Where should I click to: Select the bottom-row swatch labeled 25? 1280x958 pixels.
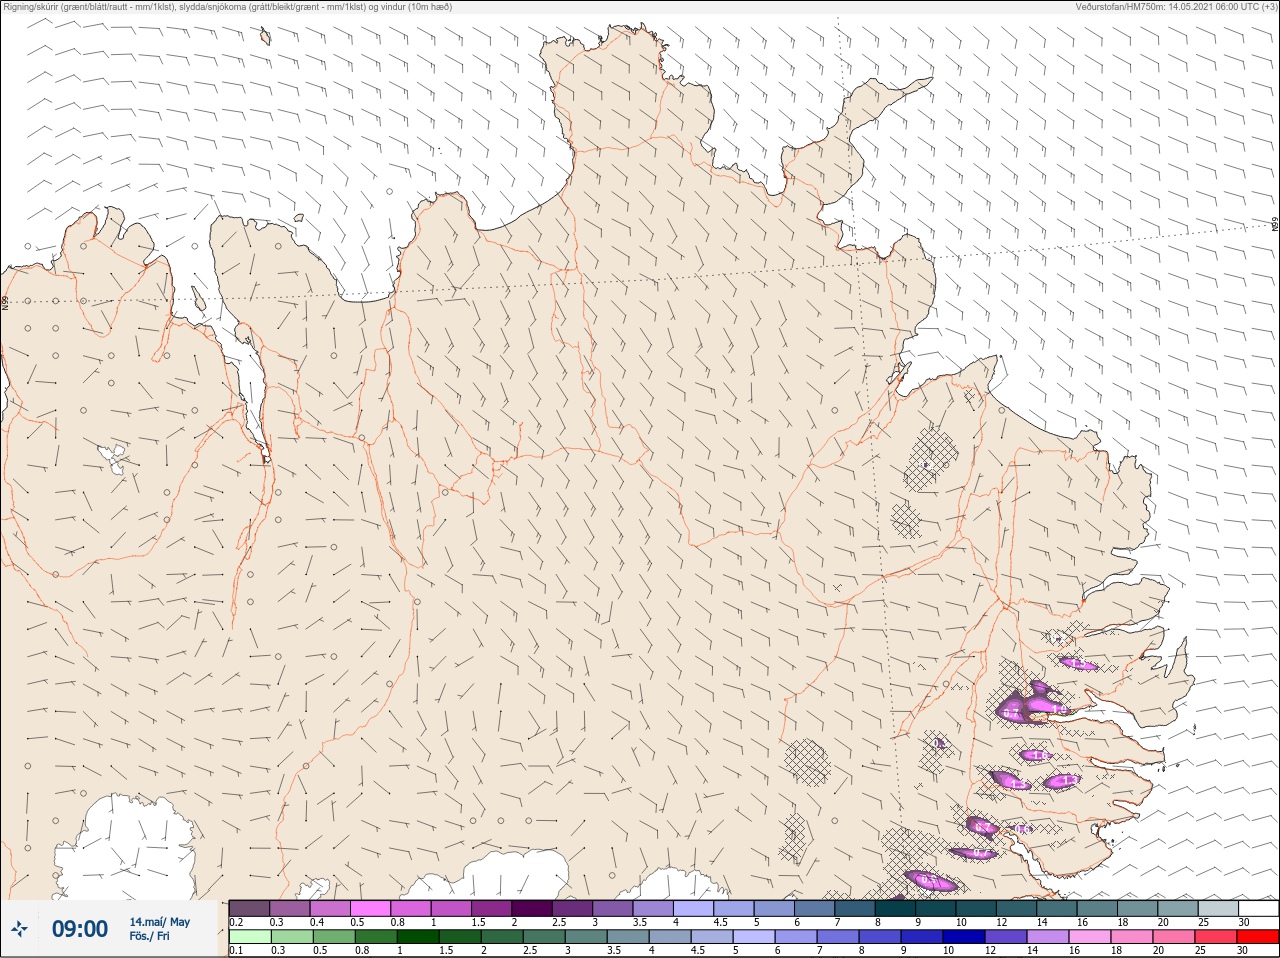pyautogui.click(x=1217, y=937)
